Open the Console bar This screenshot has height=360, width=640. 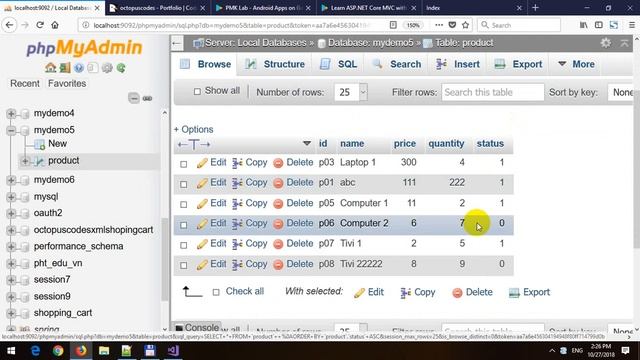click(x=198, y=327)
